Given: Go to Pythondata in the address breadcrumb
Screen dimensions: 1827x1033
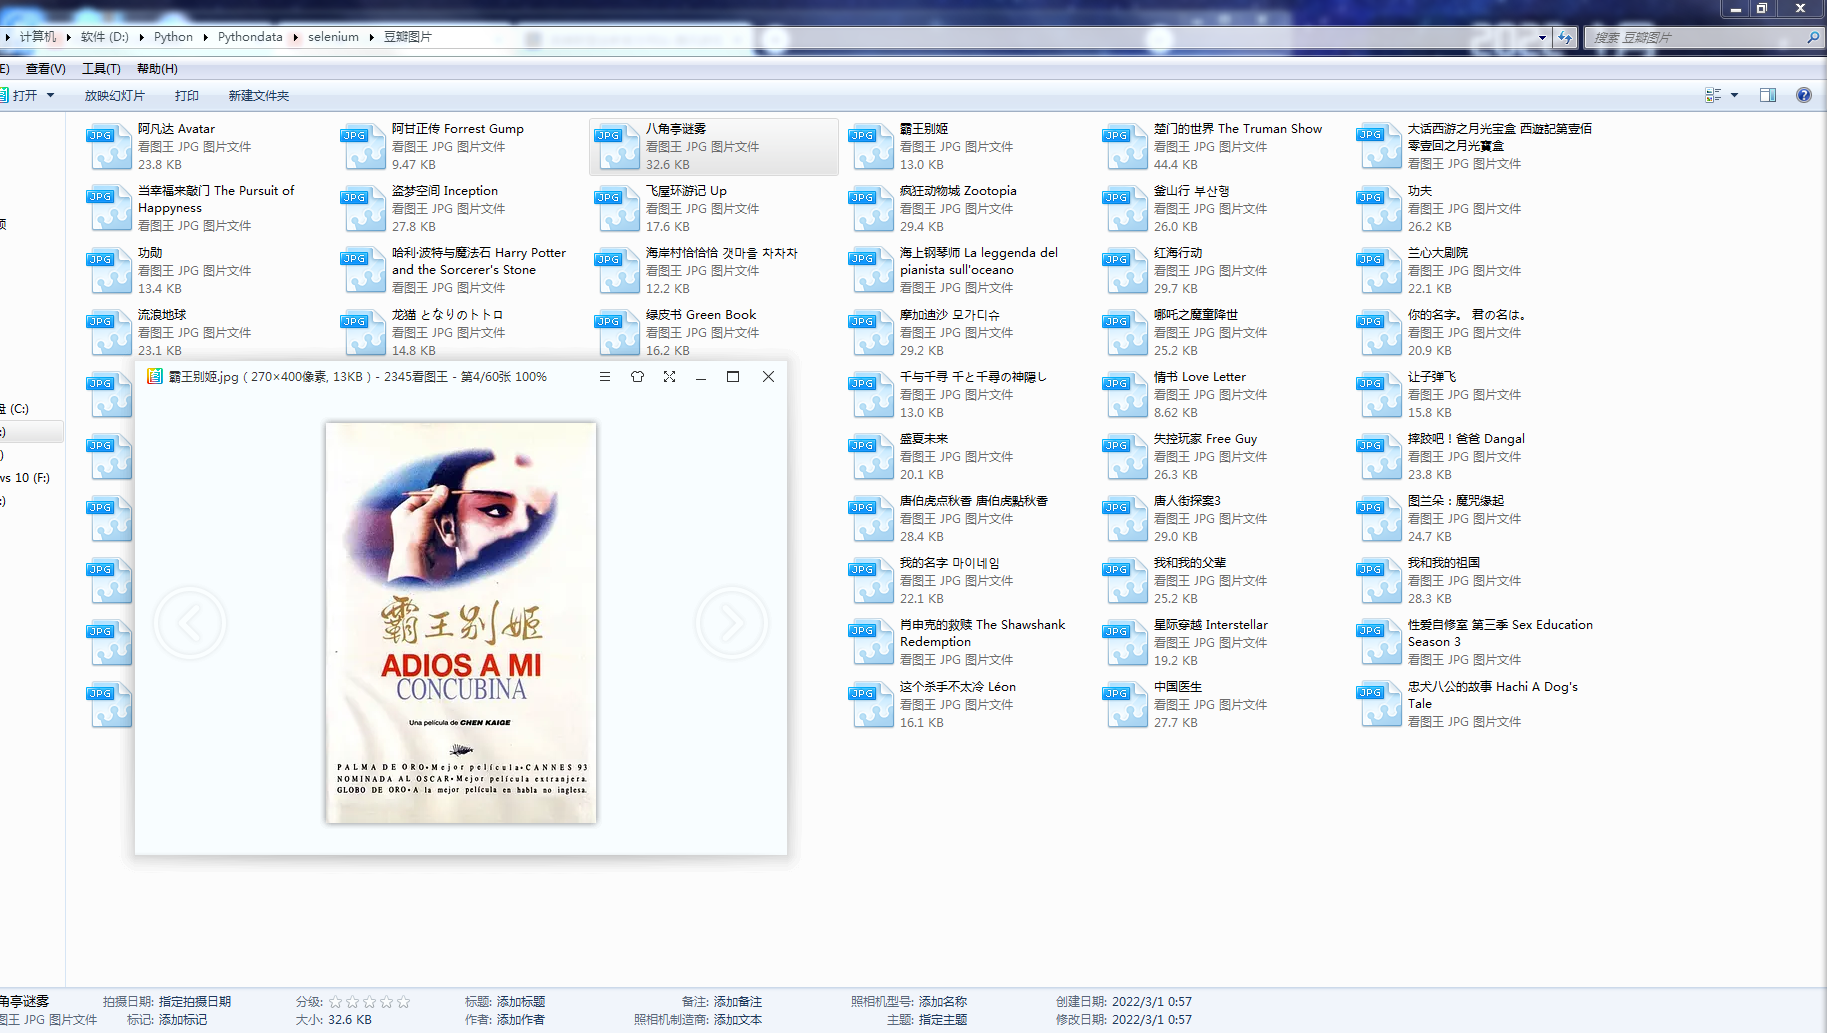Looking at the screenshot, I should click(250, 37).
